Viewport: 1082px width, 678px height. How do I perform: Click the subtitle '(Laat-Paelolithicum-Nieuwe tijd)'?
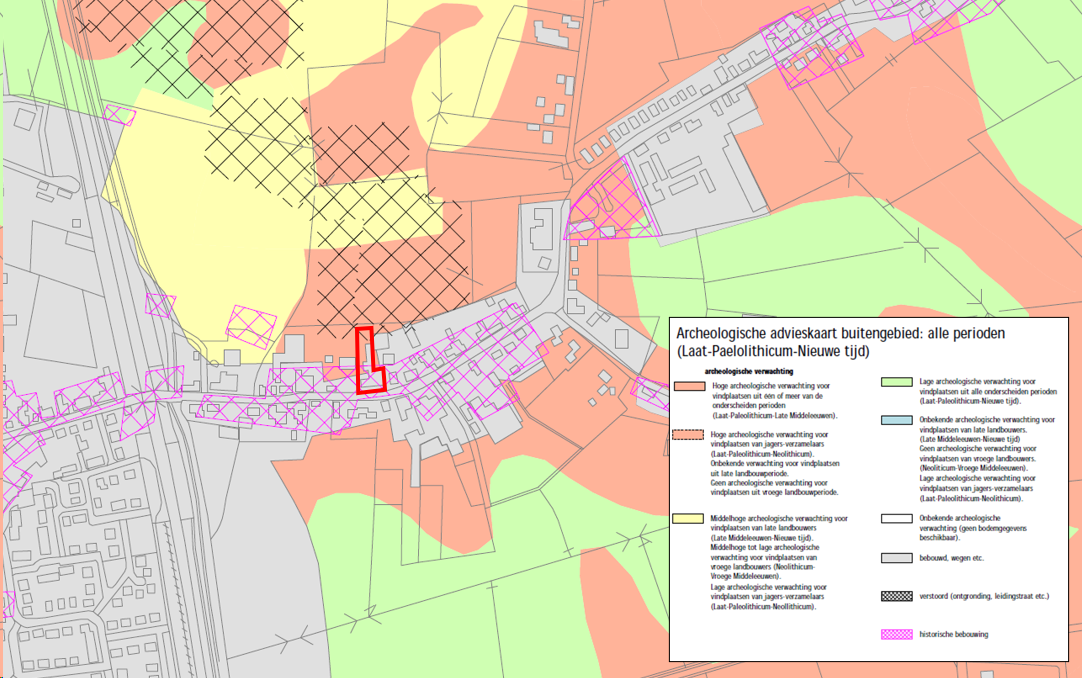[772, 352]
